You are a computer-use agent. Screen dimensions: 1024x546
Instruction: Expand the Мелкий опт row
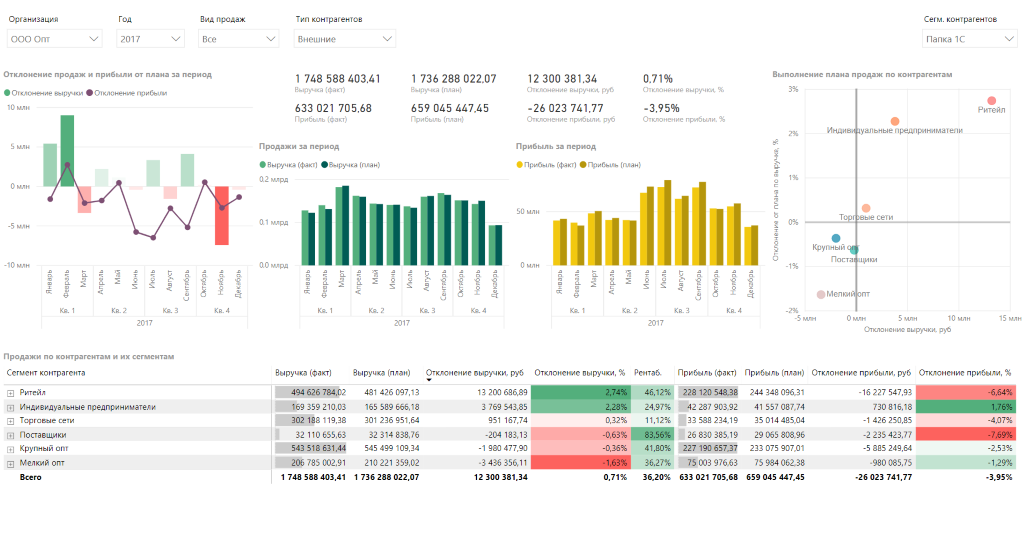[x=10, y=464]
